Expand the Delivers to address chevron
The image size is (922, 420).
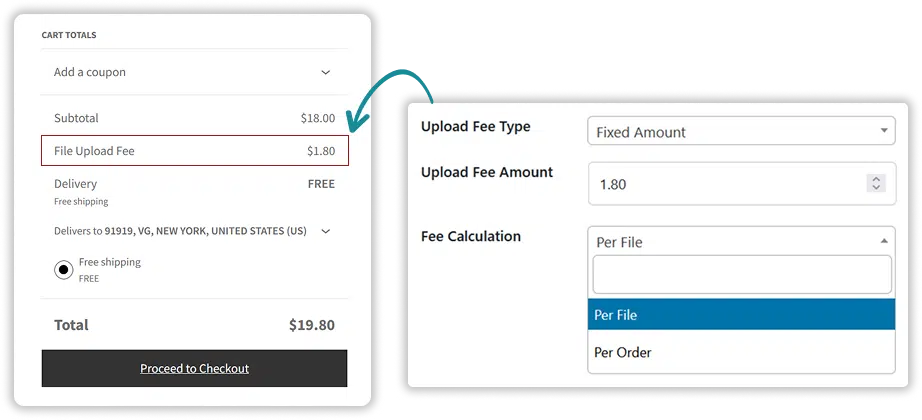[x=325, y=231]
